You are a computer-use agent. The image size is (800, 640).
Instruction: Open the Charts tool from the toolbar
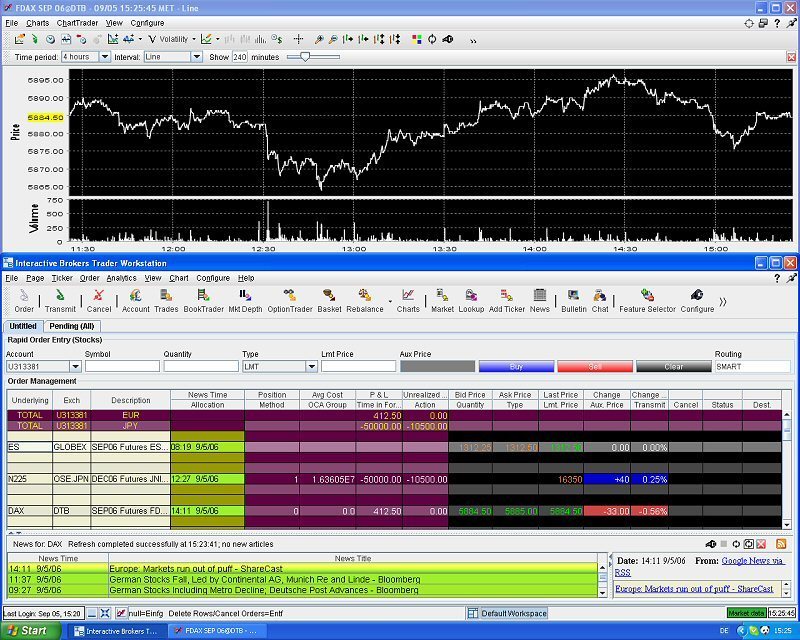pyautogui.click(x=407, y=296)
